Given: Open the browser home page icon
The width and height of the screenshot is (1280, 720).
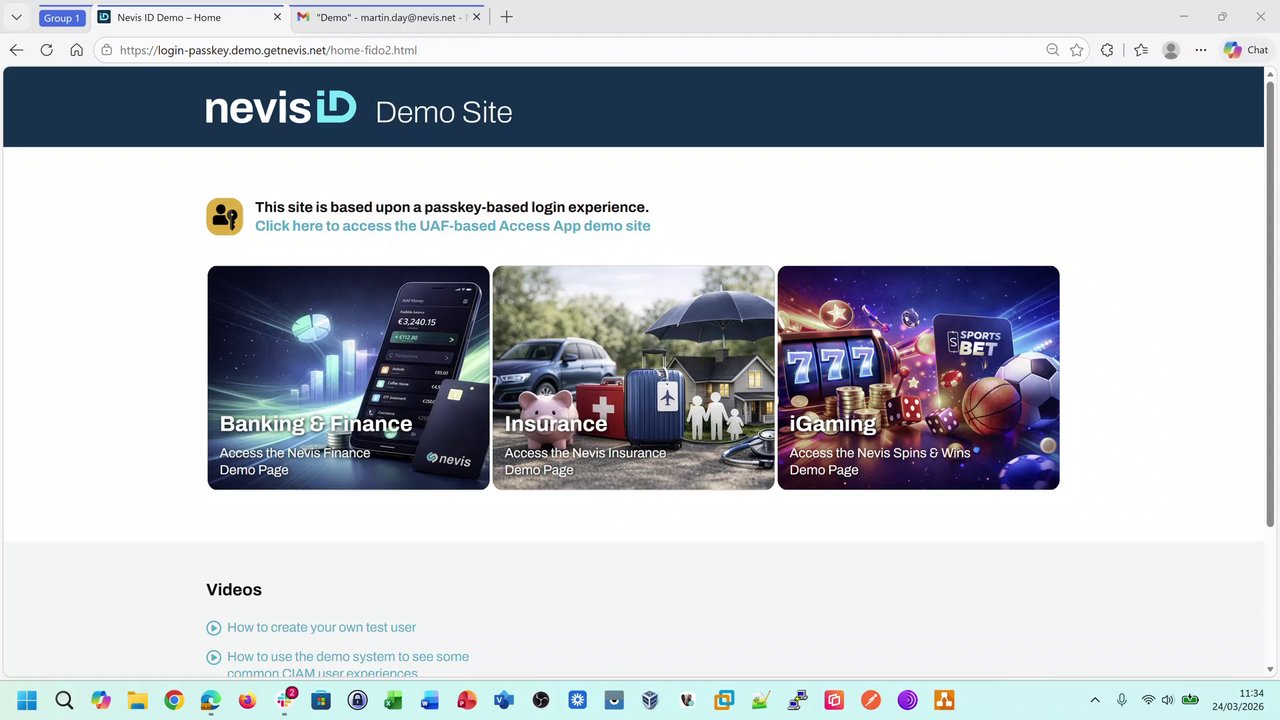Looking at the screenshot, I should tap(76, 50).
